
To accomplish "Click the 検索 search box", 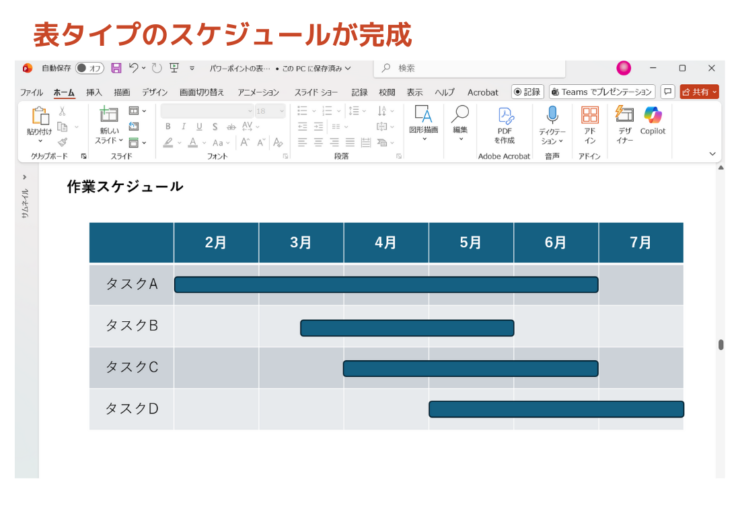I will [470, 68].
